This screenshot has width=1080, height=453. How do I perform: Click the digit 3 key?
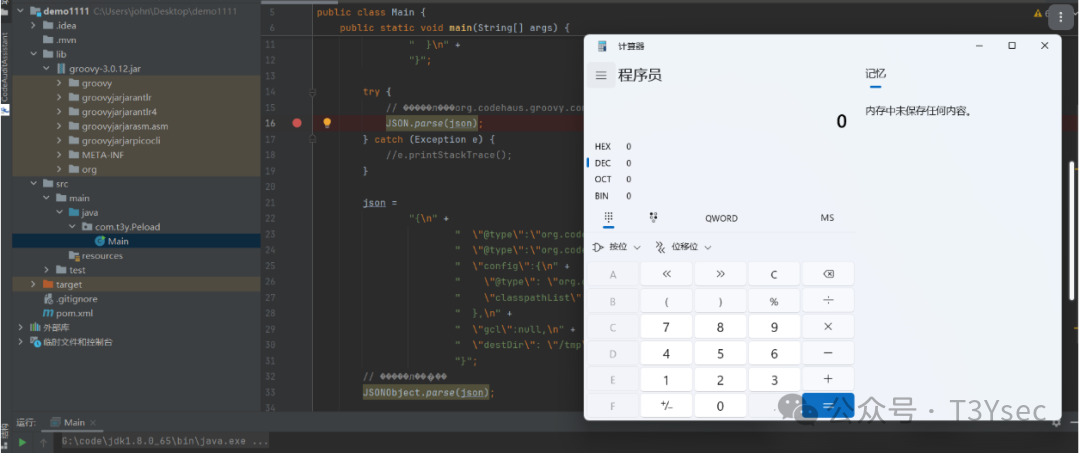pyautogui.click(x=774, y=379)
